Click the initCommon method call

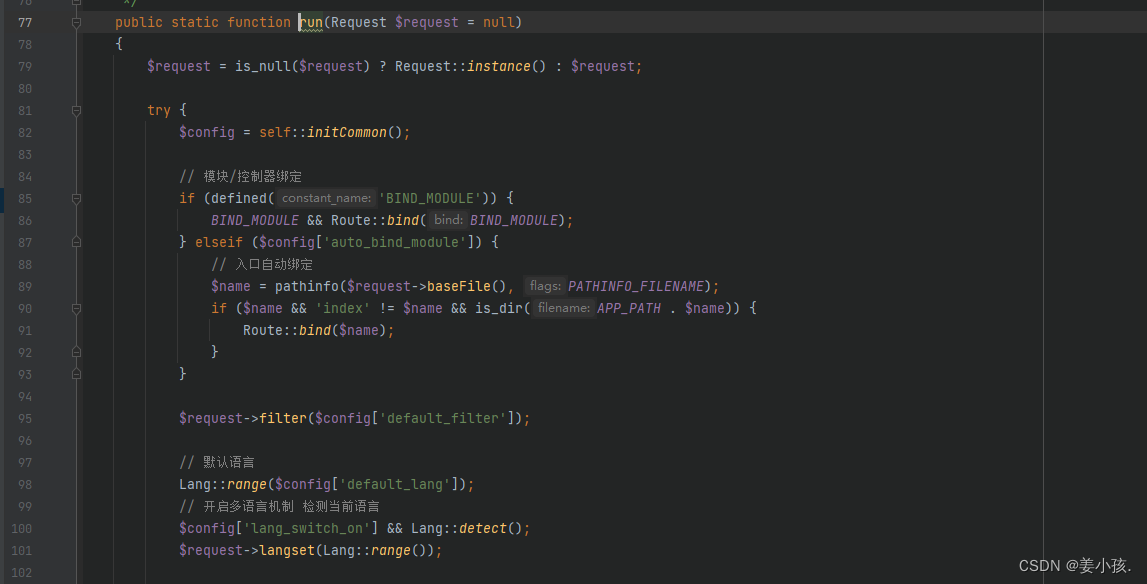point(347,132)
